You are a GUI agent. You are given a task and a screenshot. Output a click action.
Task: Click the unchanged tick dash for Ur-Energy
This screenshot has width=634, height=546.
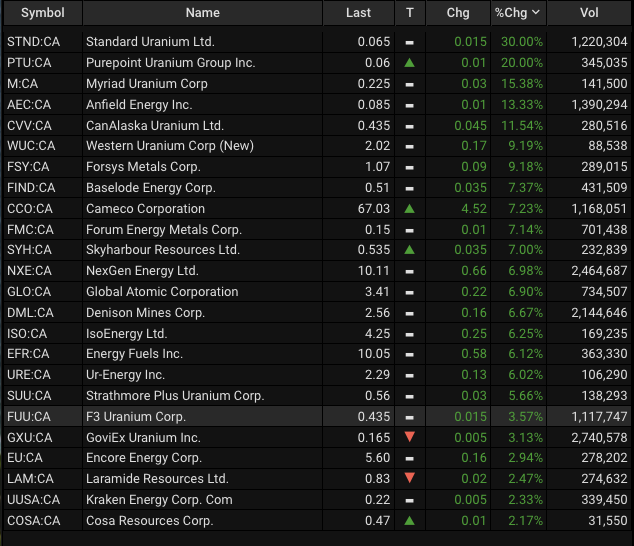point(410,376)
